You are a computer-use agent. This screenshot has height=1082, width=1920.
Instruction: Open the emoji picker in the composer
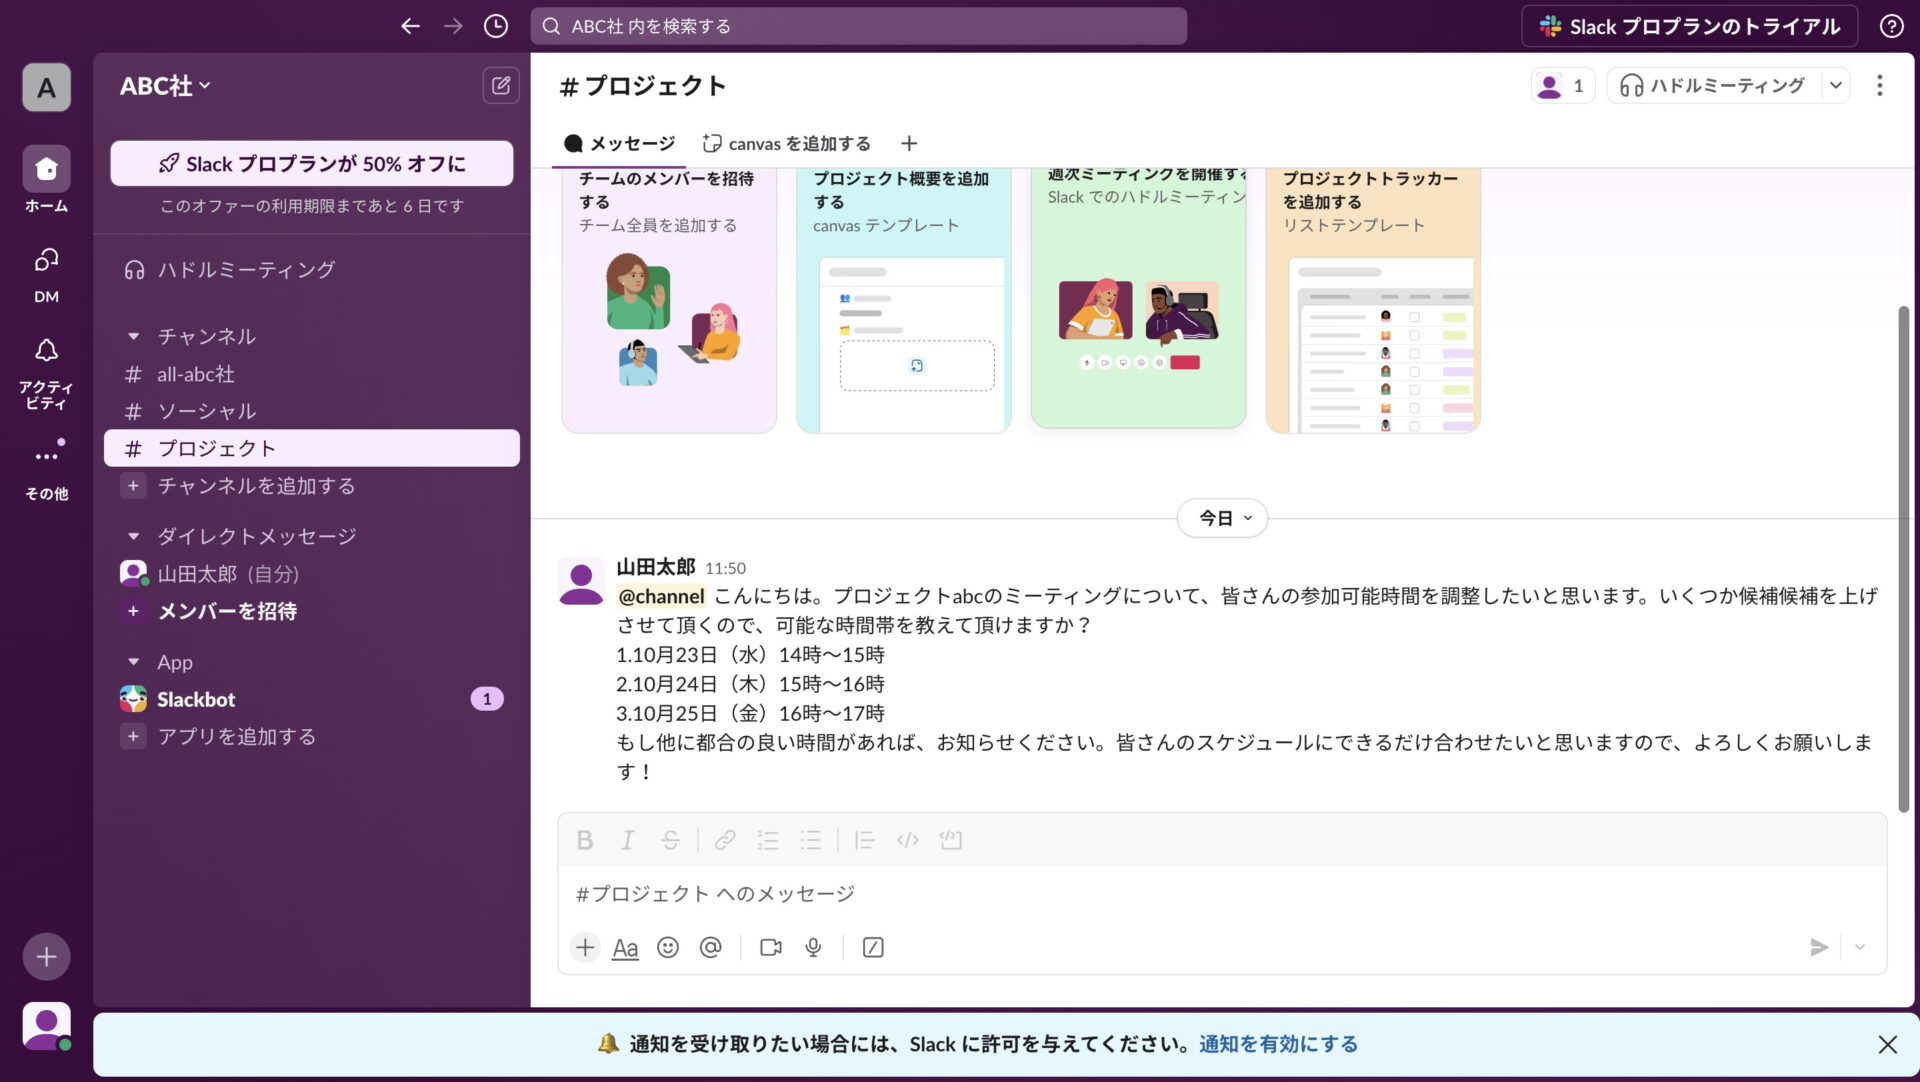pyautogui.click(x=668, y=947)
